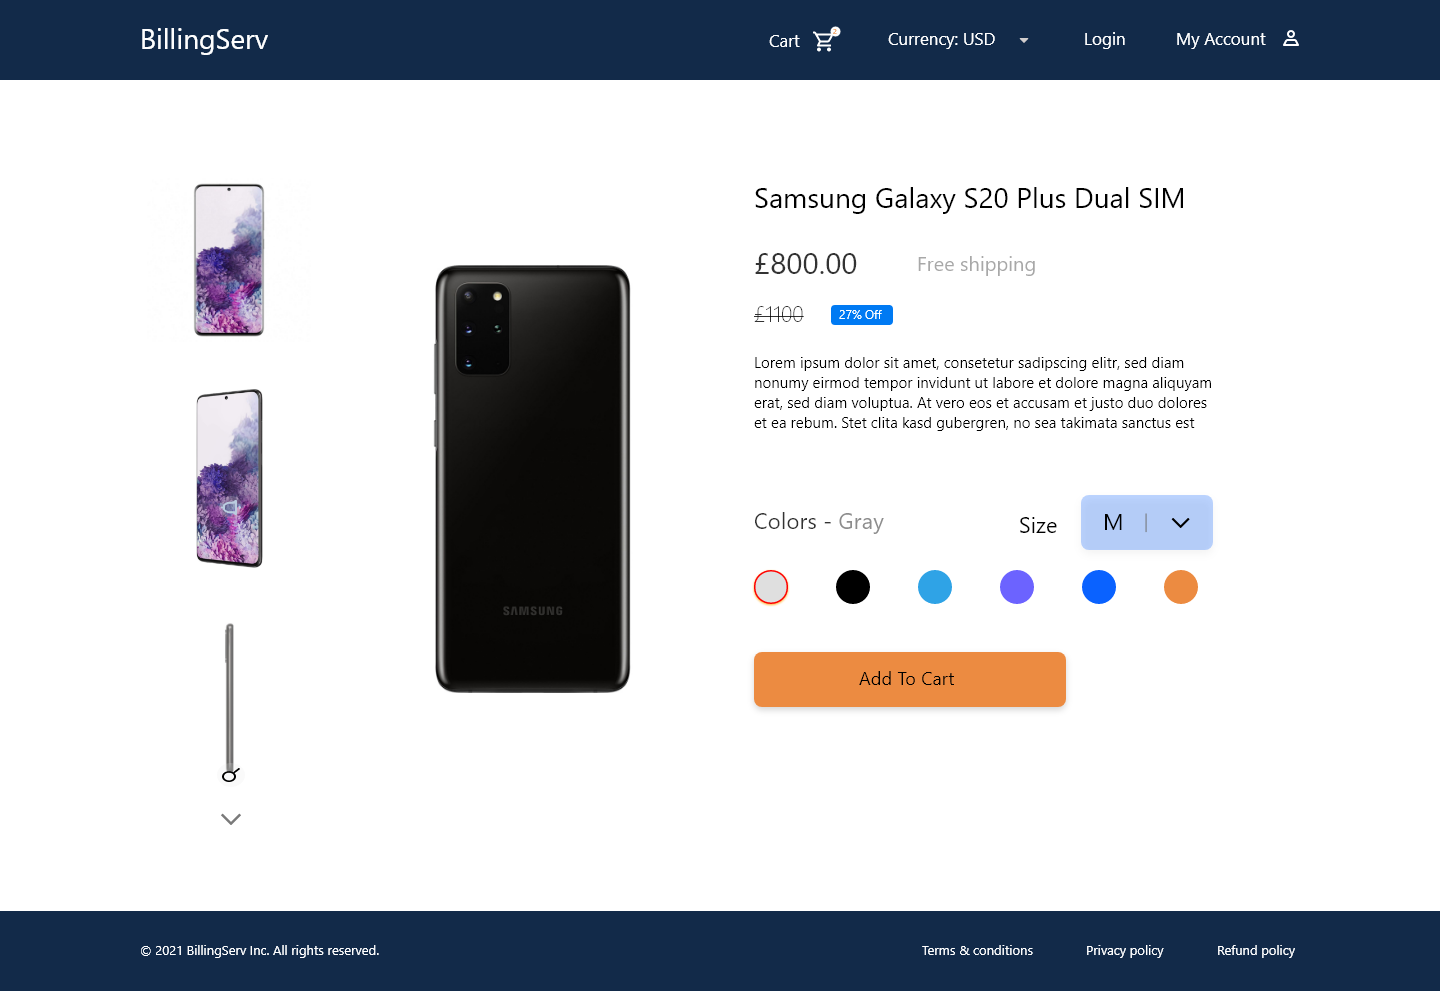Click the My Account user icon
The height and width of the screenshot is (992, 1440).
pos(1291,38)
